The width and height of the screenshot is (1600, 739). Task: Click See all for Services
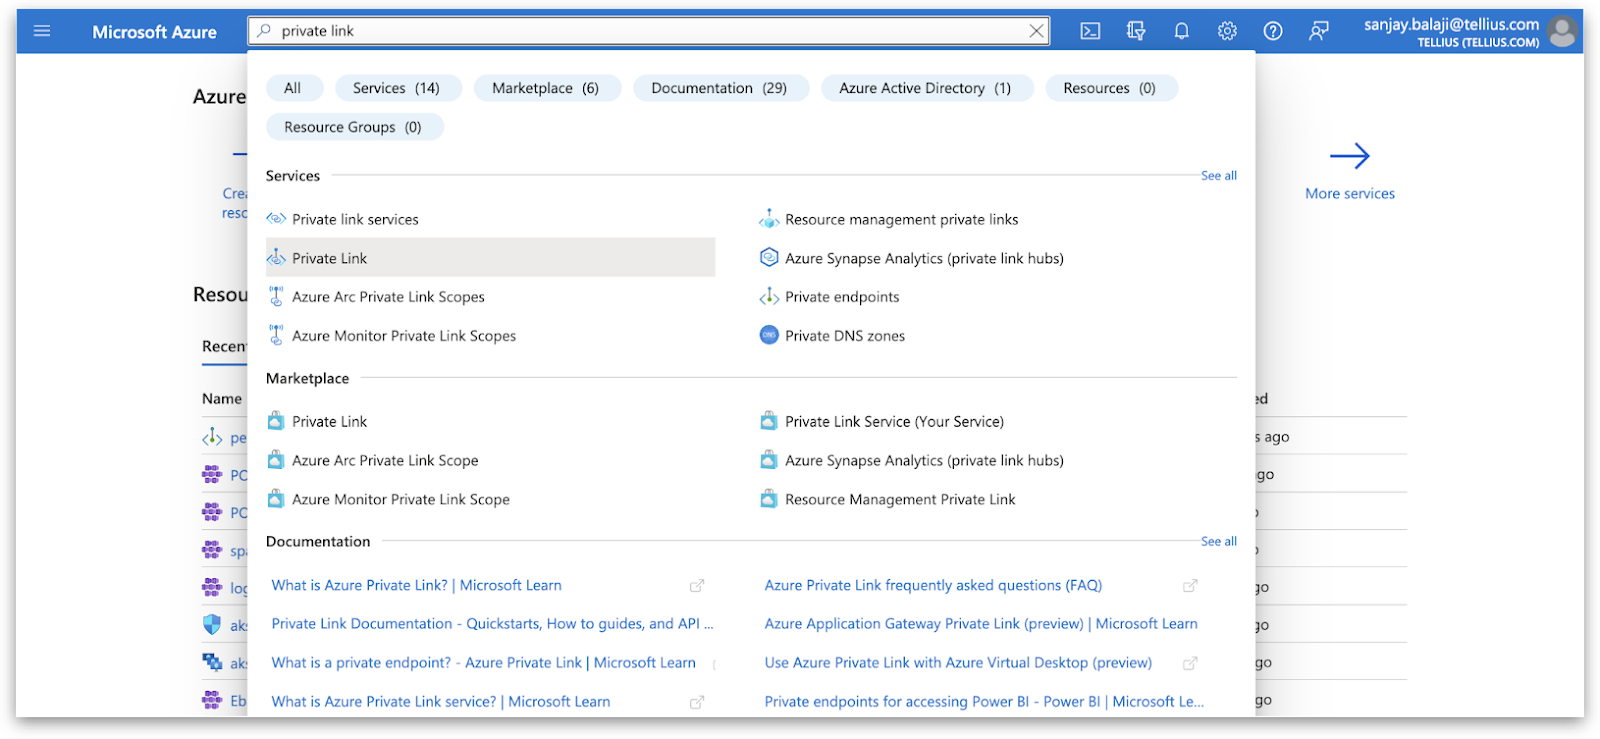click(x=1218, y=176)
